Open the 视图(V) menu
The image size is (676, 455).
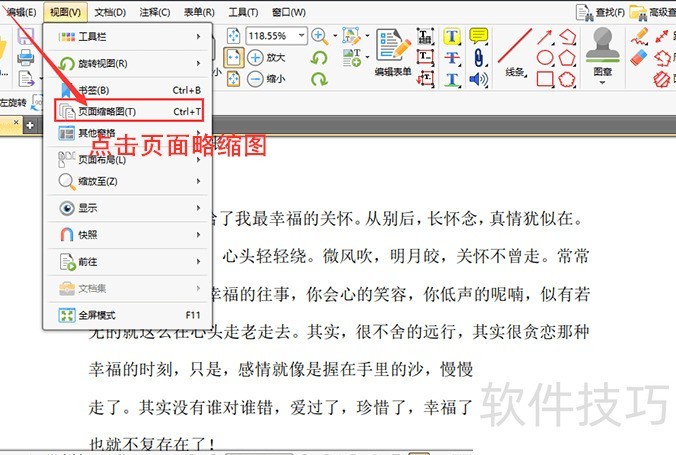tap(65, 13)
